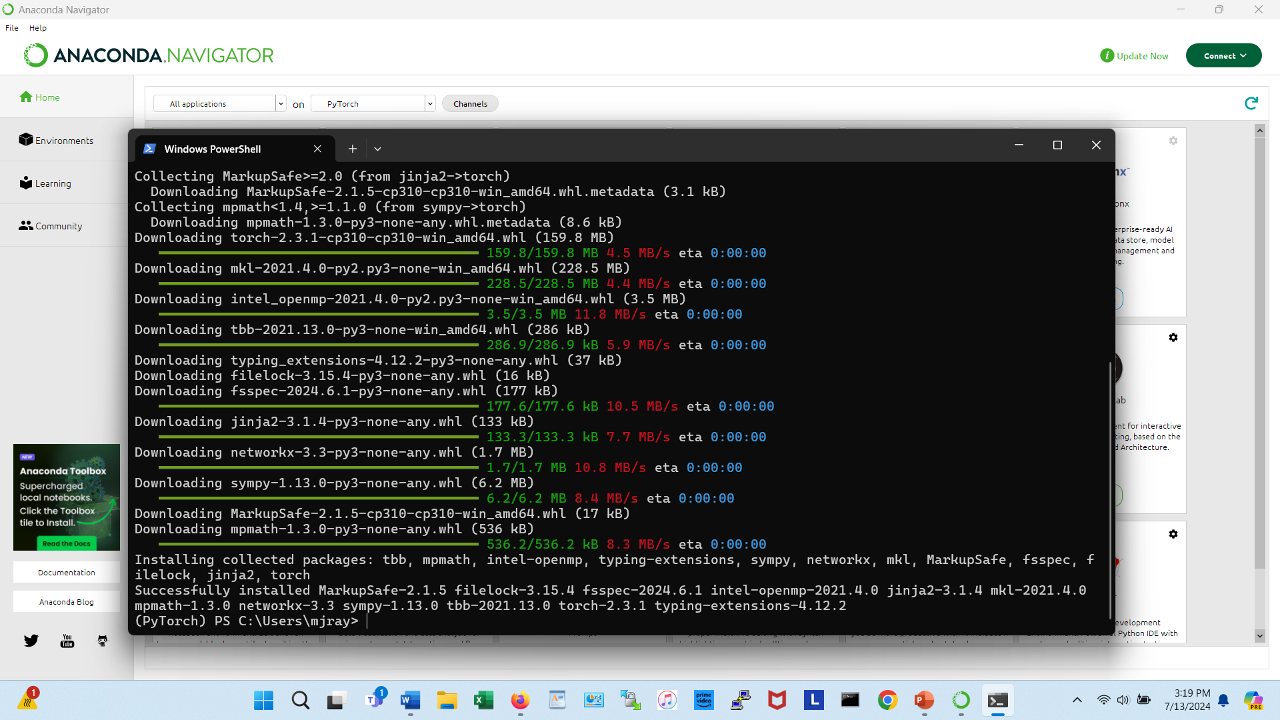Refresh the application list with the refresh icon

coord(1251,102)
